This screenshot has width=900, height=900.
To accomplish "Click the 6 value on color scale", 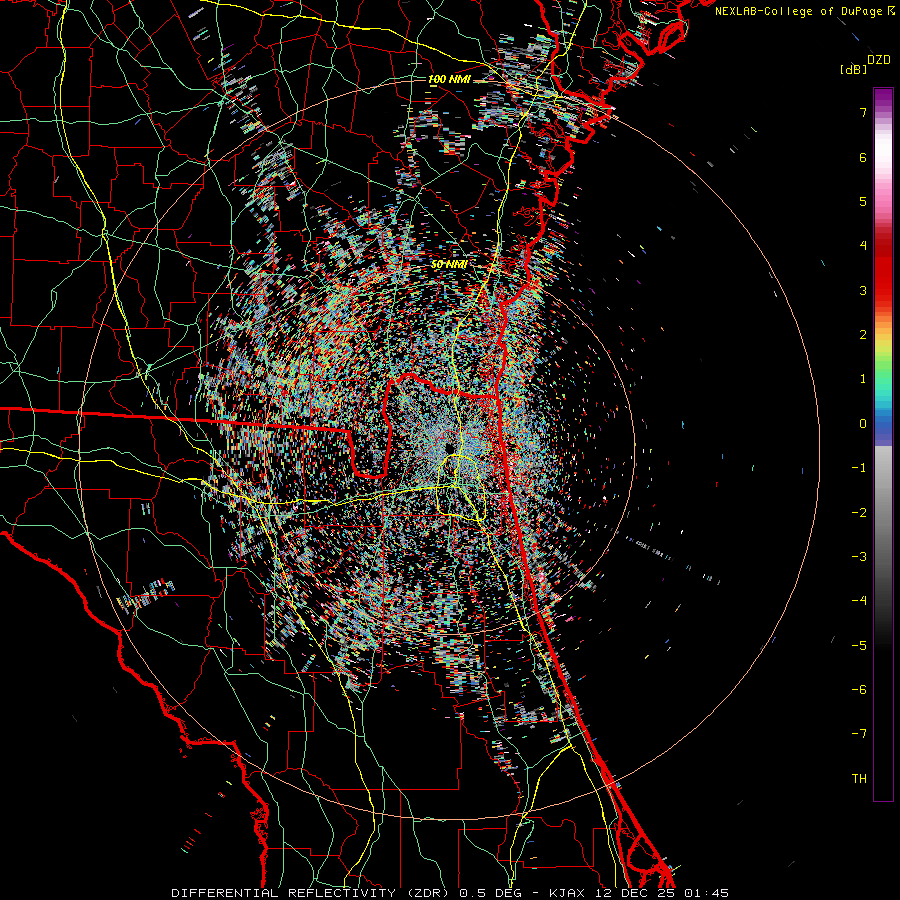I will click(x=863, y=157).
